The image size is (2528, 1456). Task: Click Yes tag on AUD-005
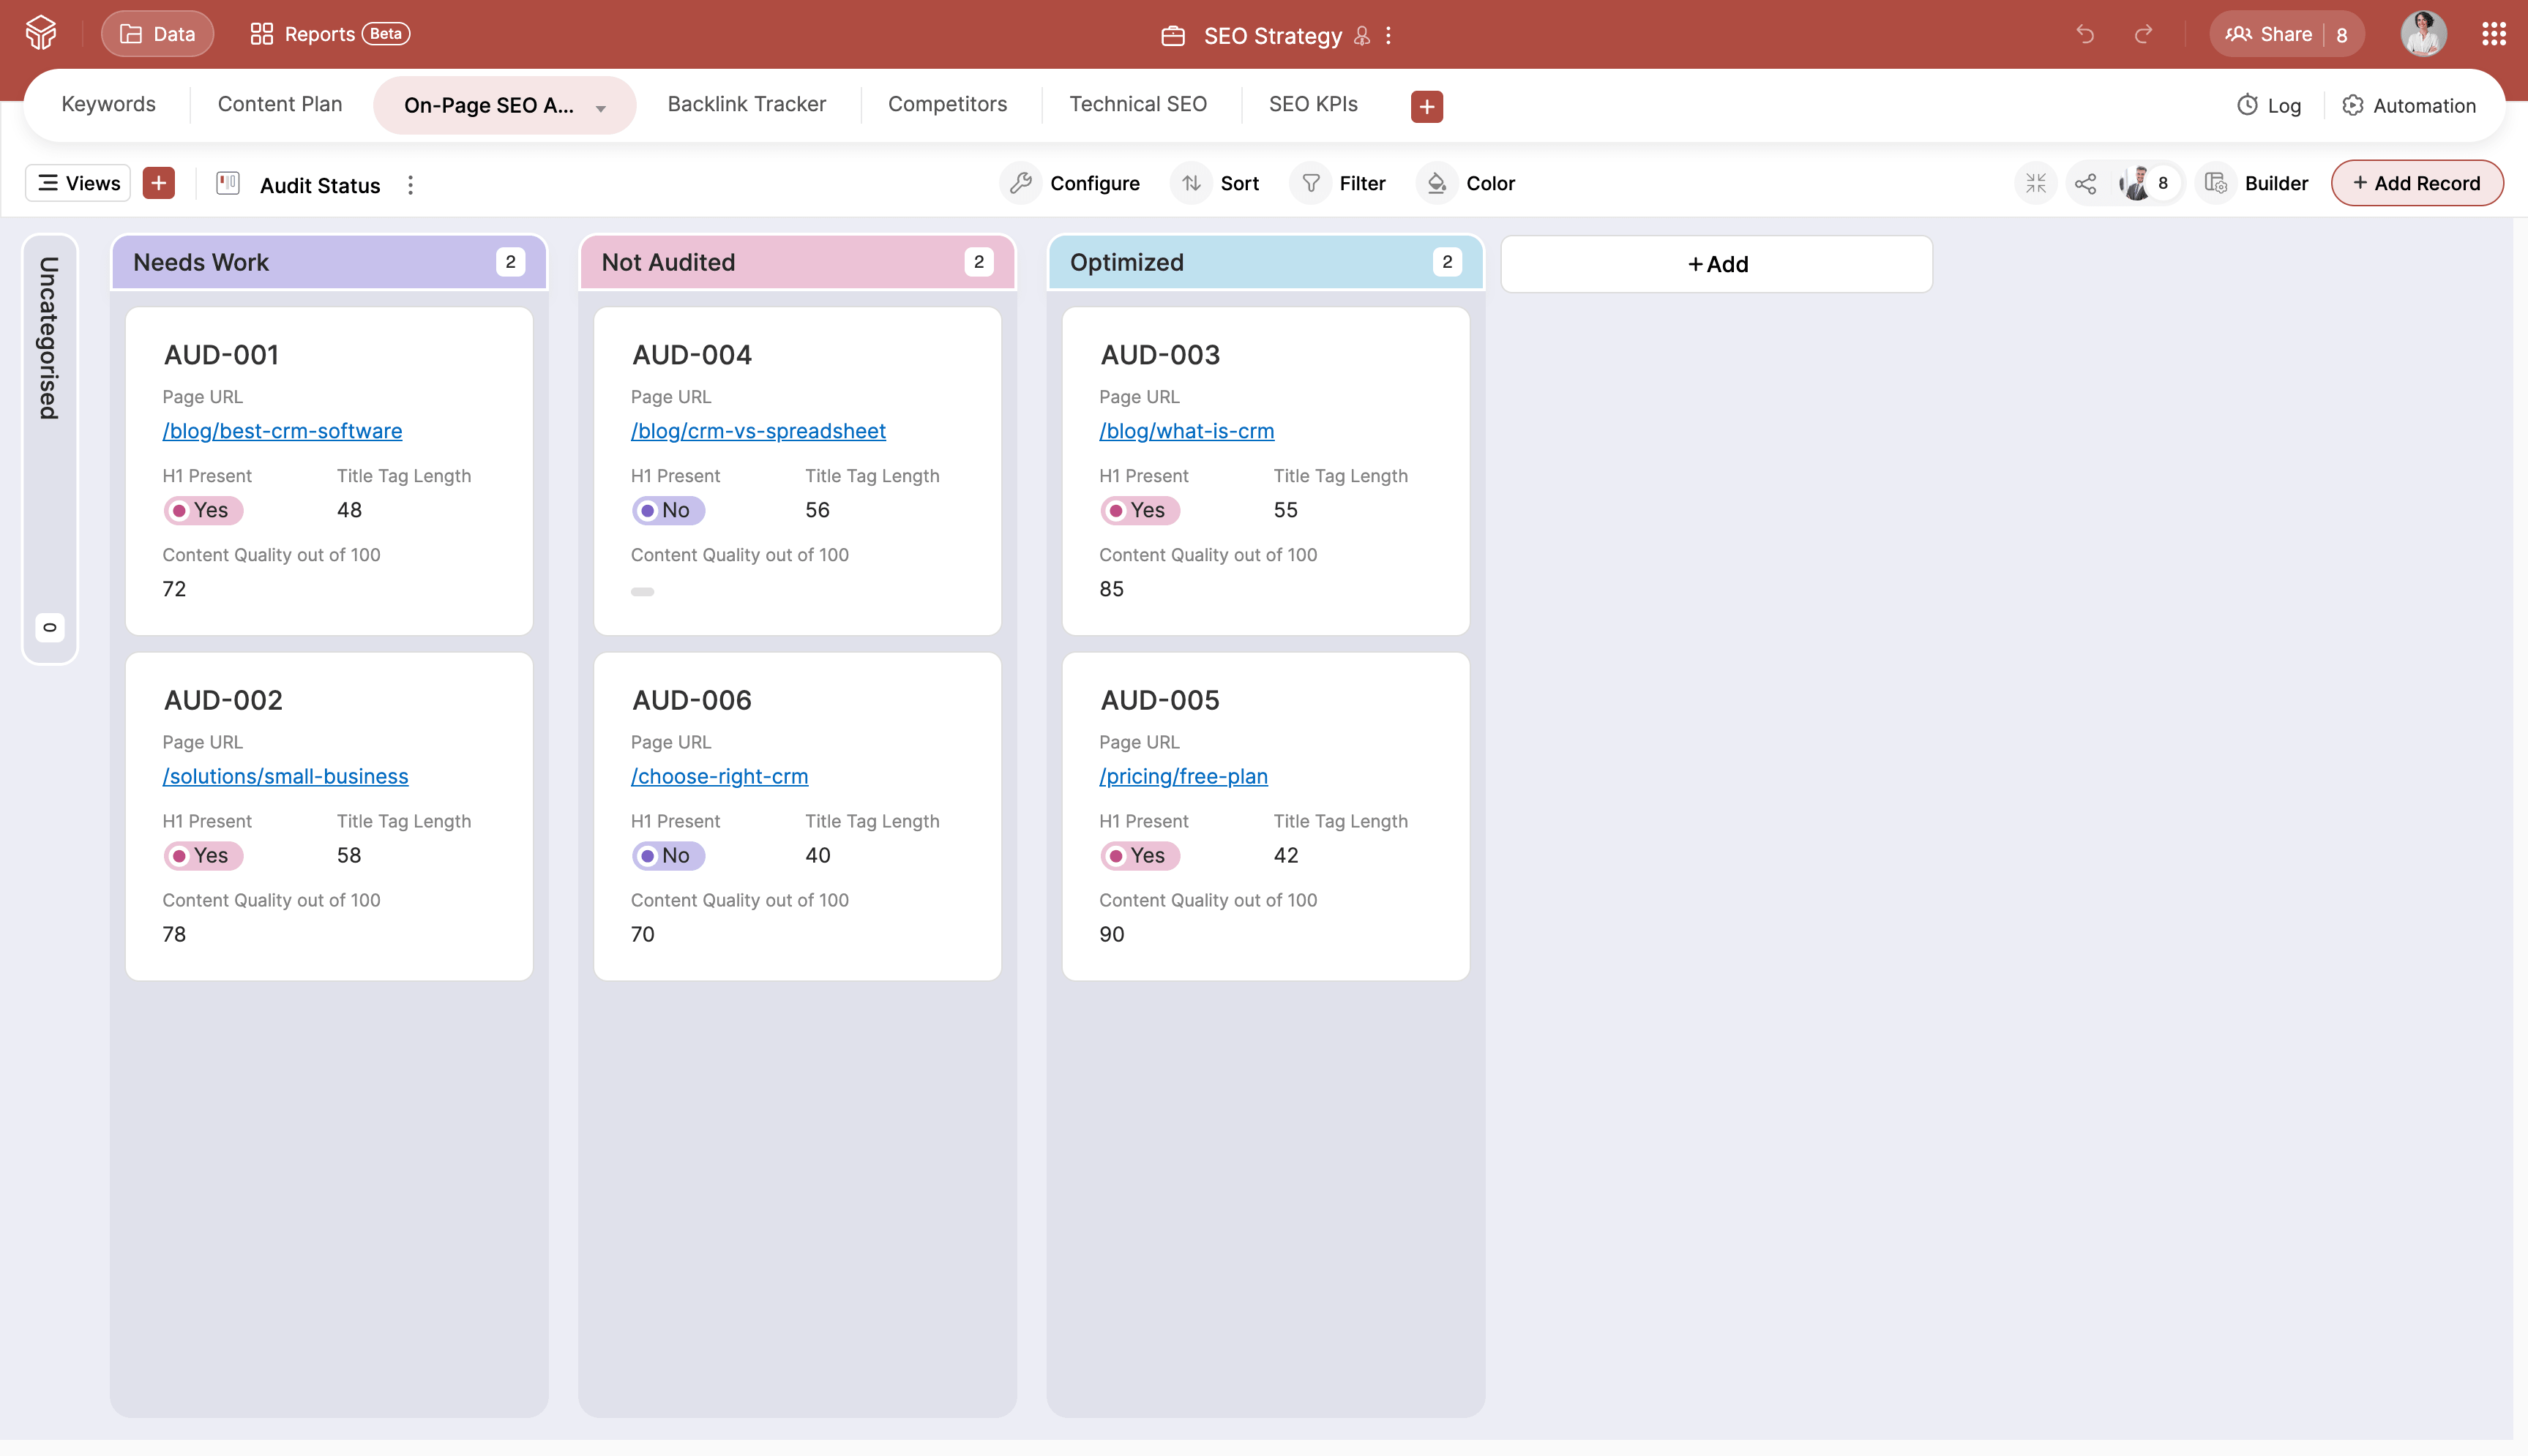tap(1140, 855)
